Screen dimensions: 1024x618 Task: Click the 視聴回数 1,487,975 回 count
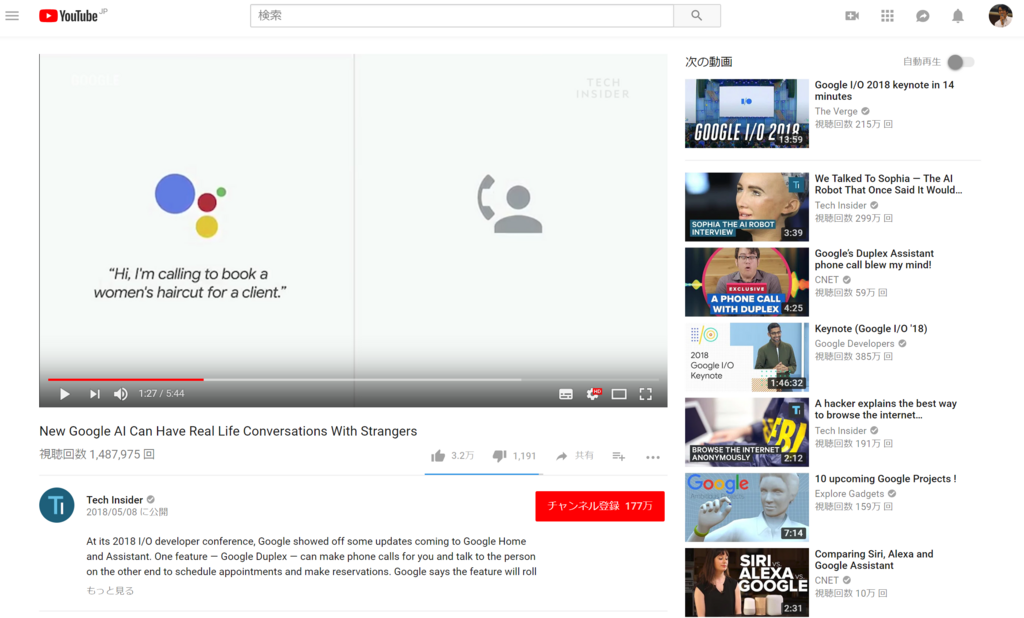point(97,454)
